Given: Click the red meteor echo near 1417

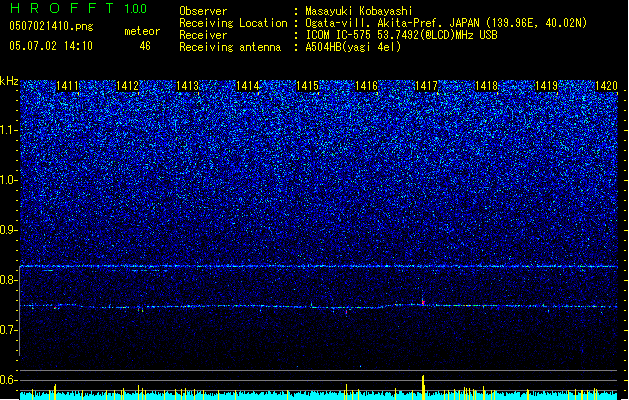Looking at the screenshot, I should (423, 303).
